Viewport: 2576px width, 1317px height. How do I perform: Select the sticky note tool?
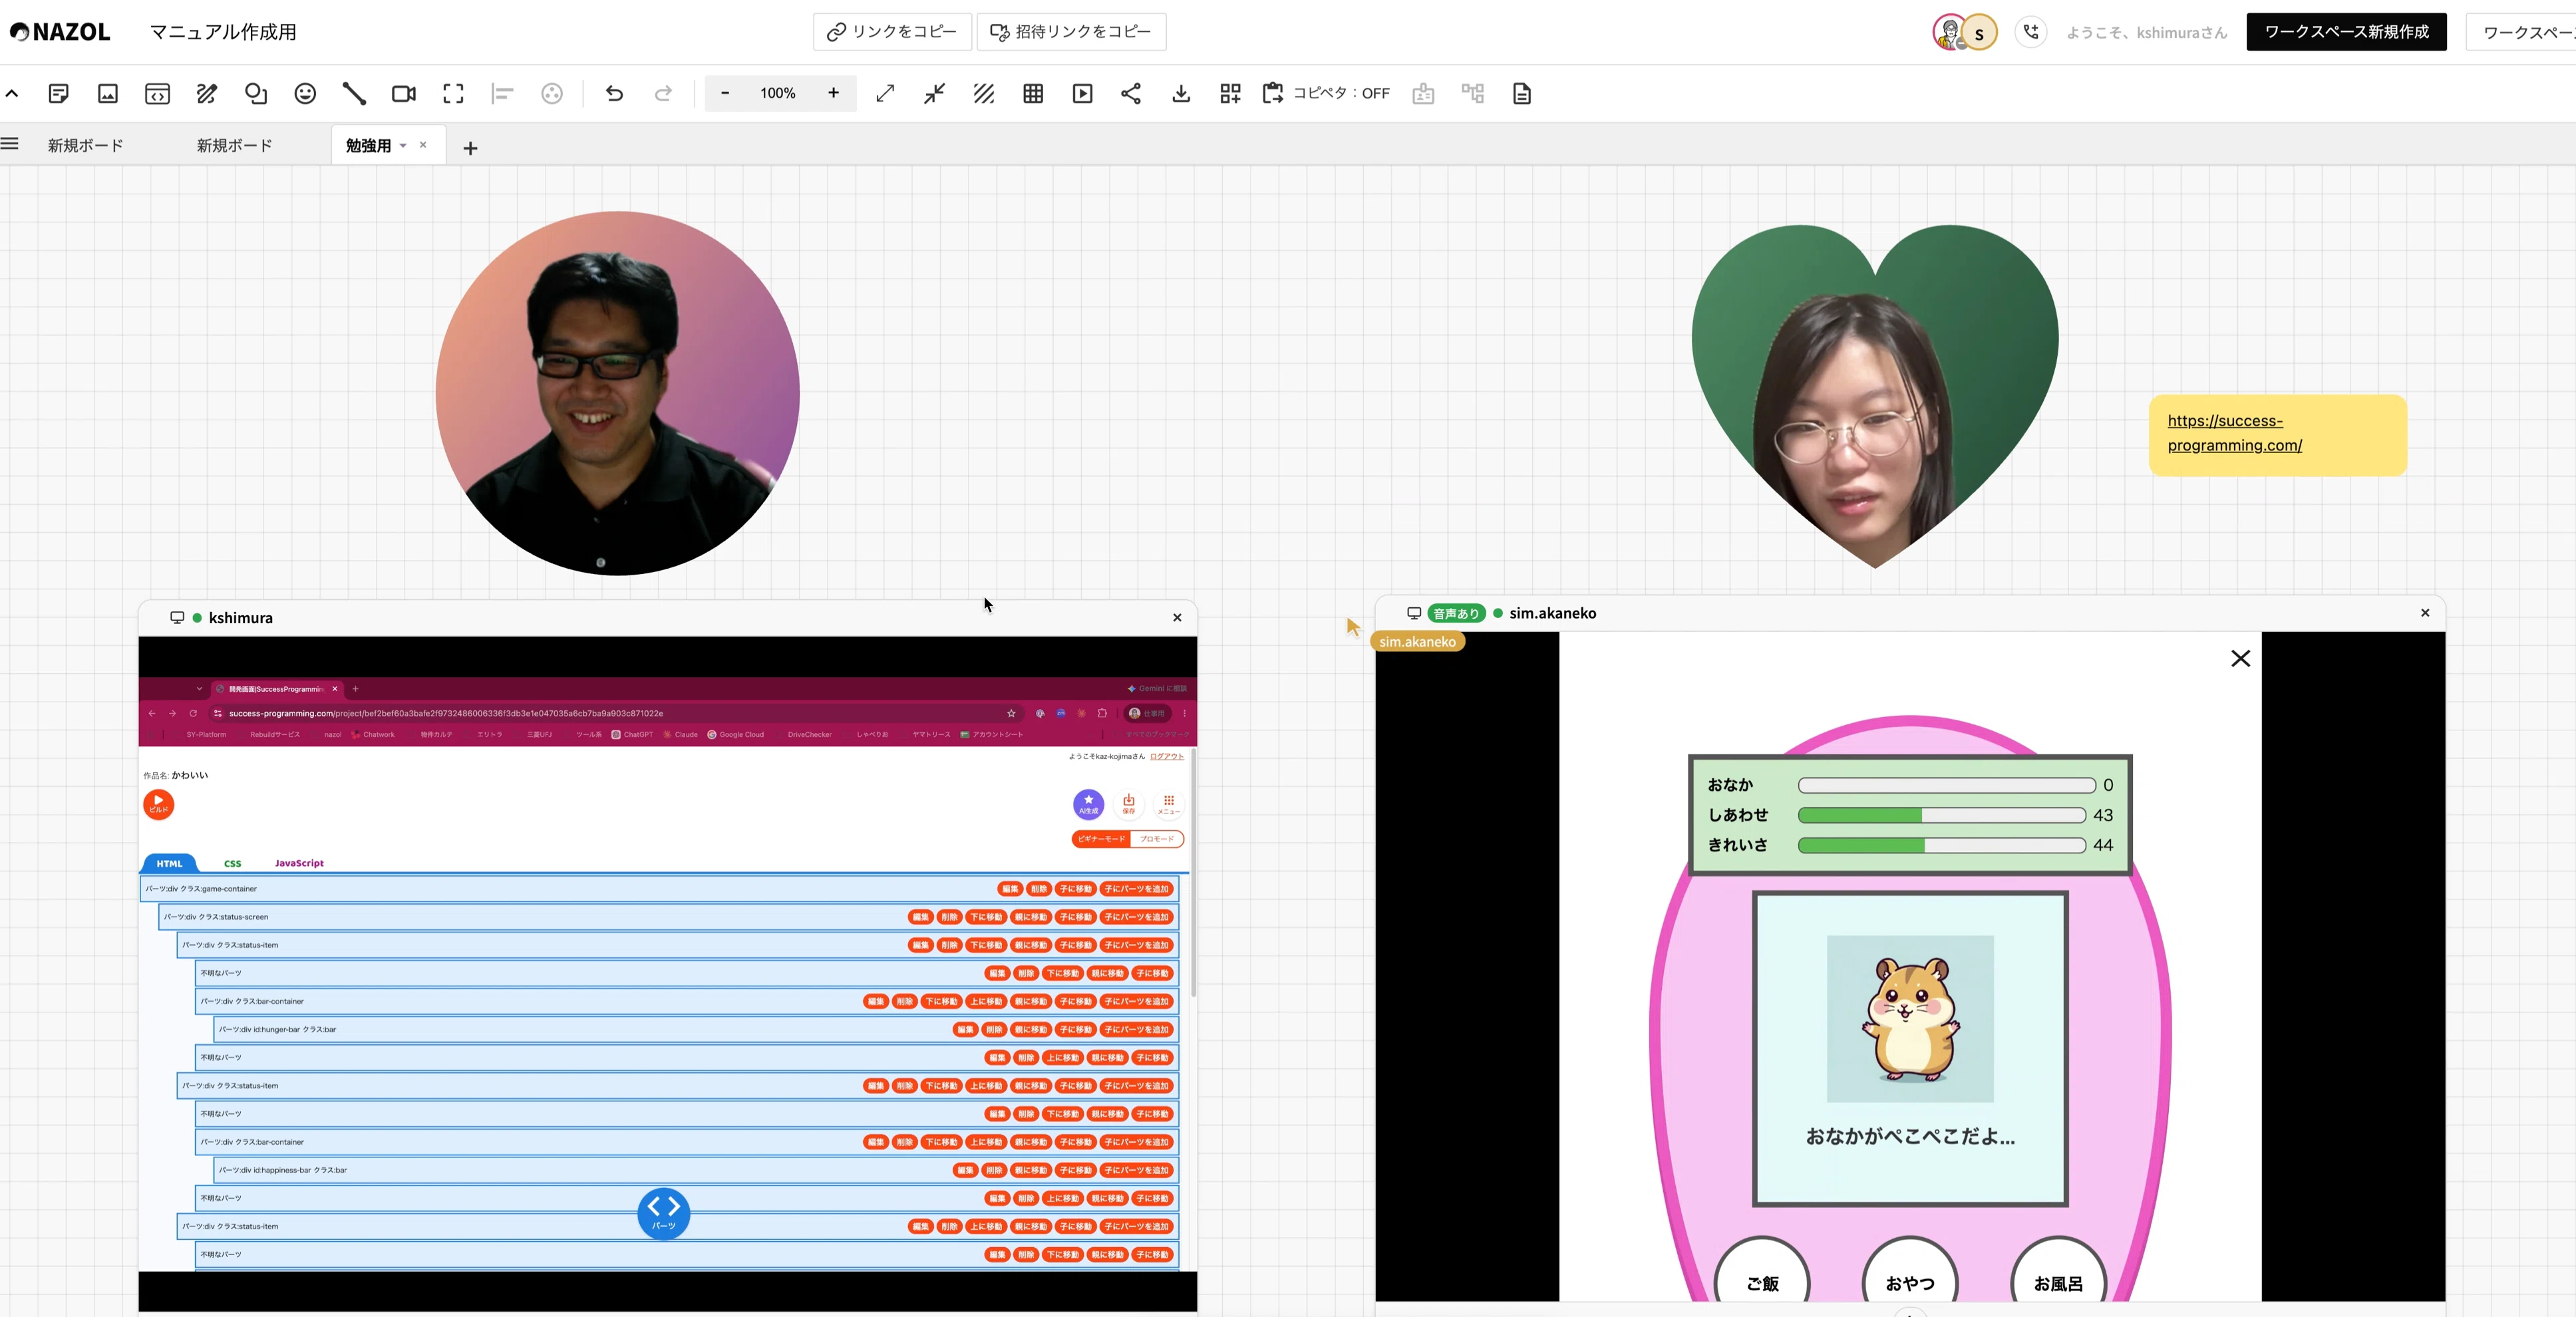pyautogui.click(x=59, y=93)
